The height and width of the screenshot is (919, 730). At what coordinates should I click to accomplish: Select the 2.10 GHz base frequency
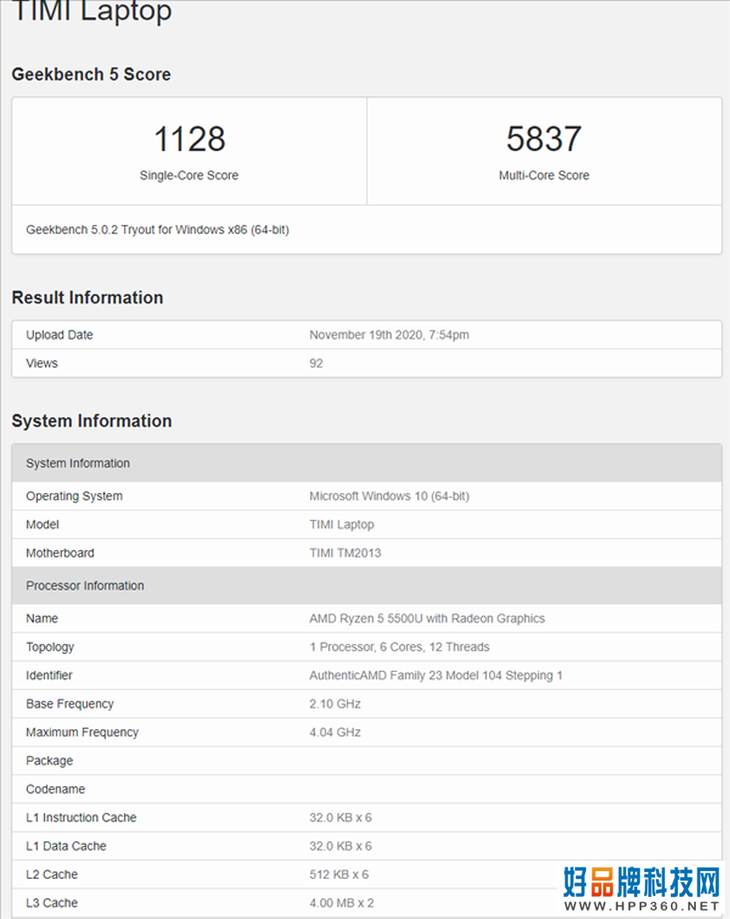[x=335, y=704]
